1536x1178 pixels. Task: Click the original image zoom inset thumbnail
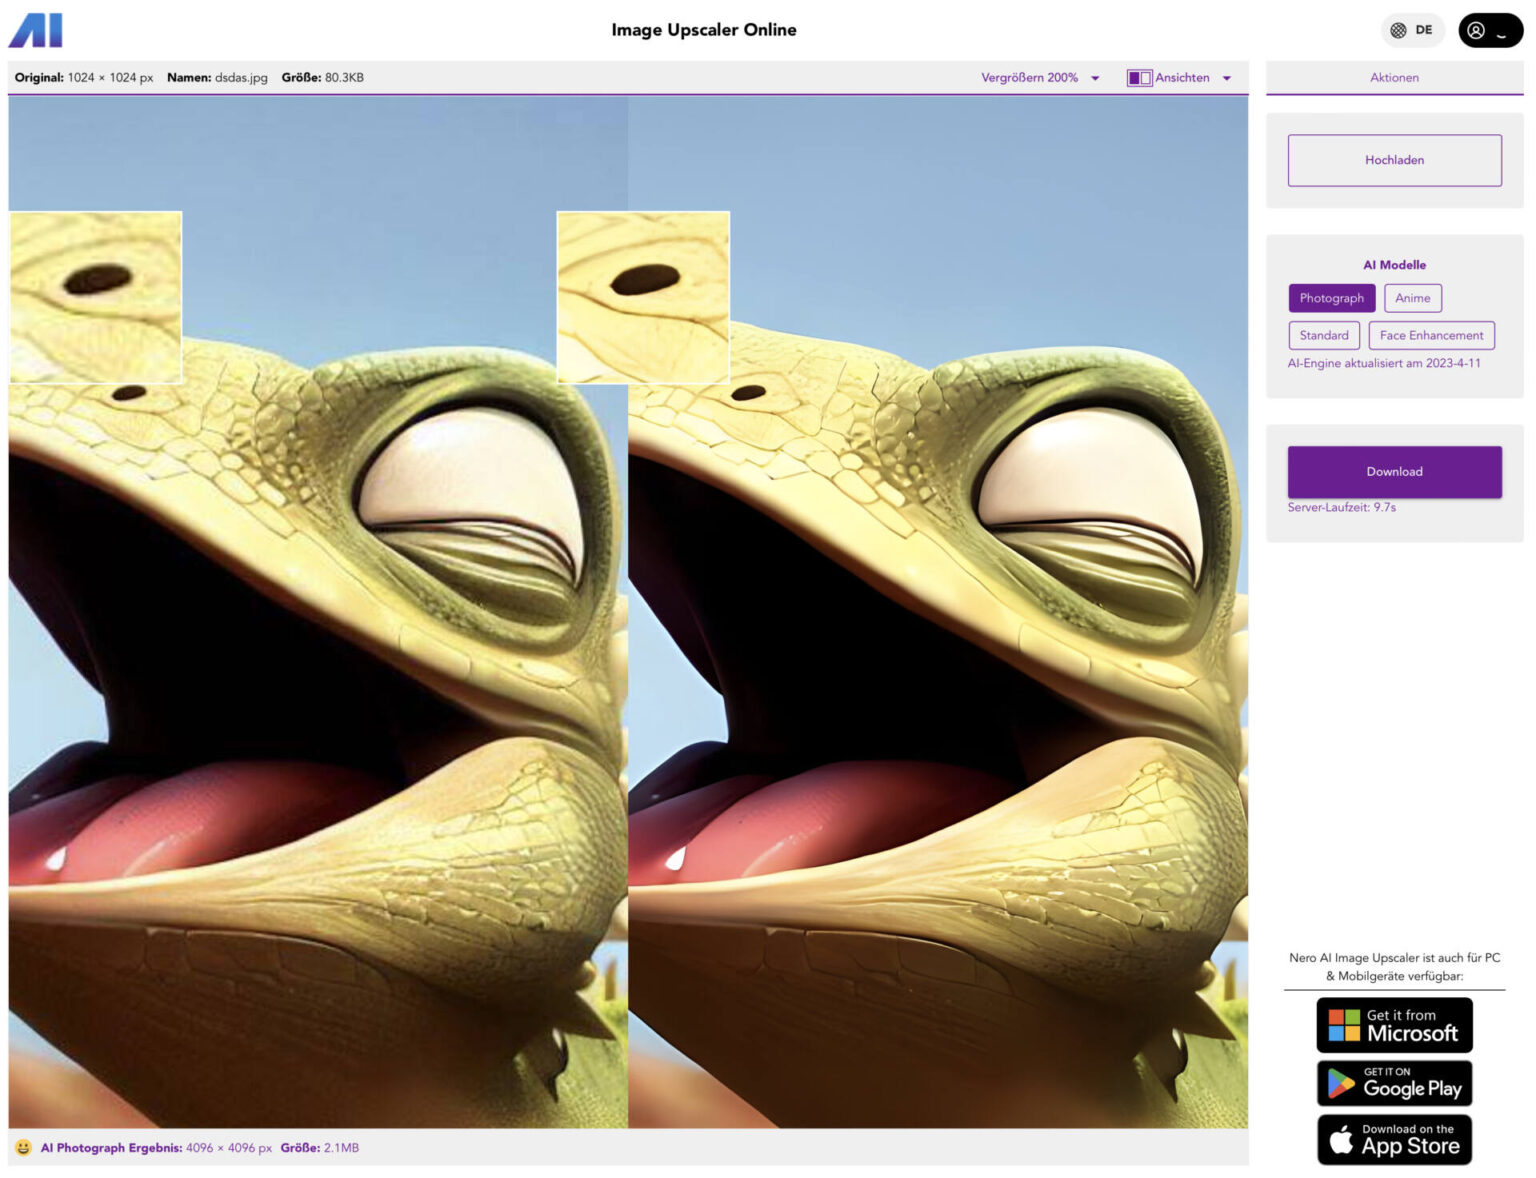[96, 298]
